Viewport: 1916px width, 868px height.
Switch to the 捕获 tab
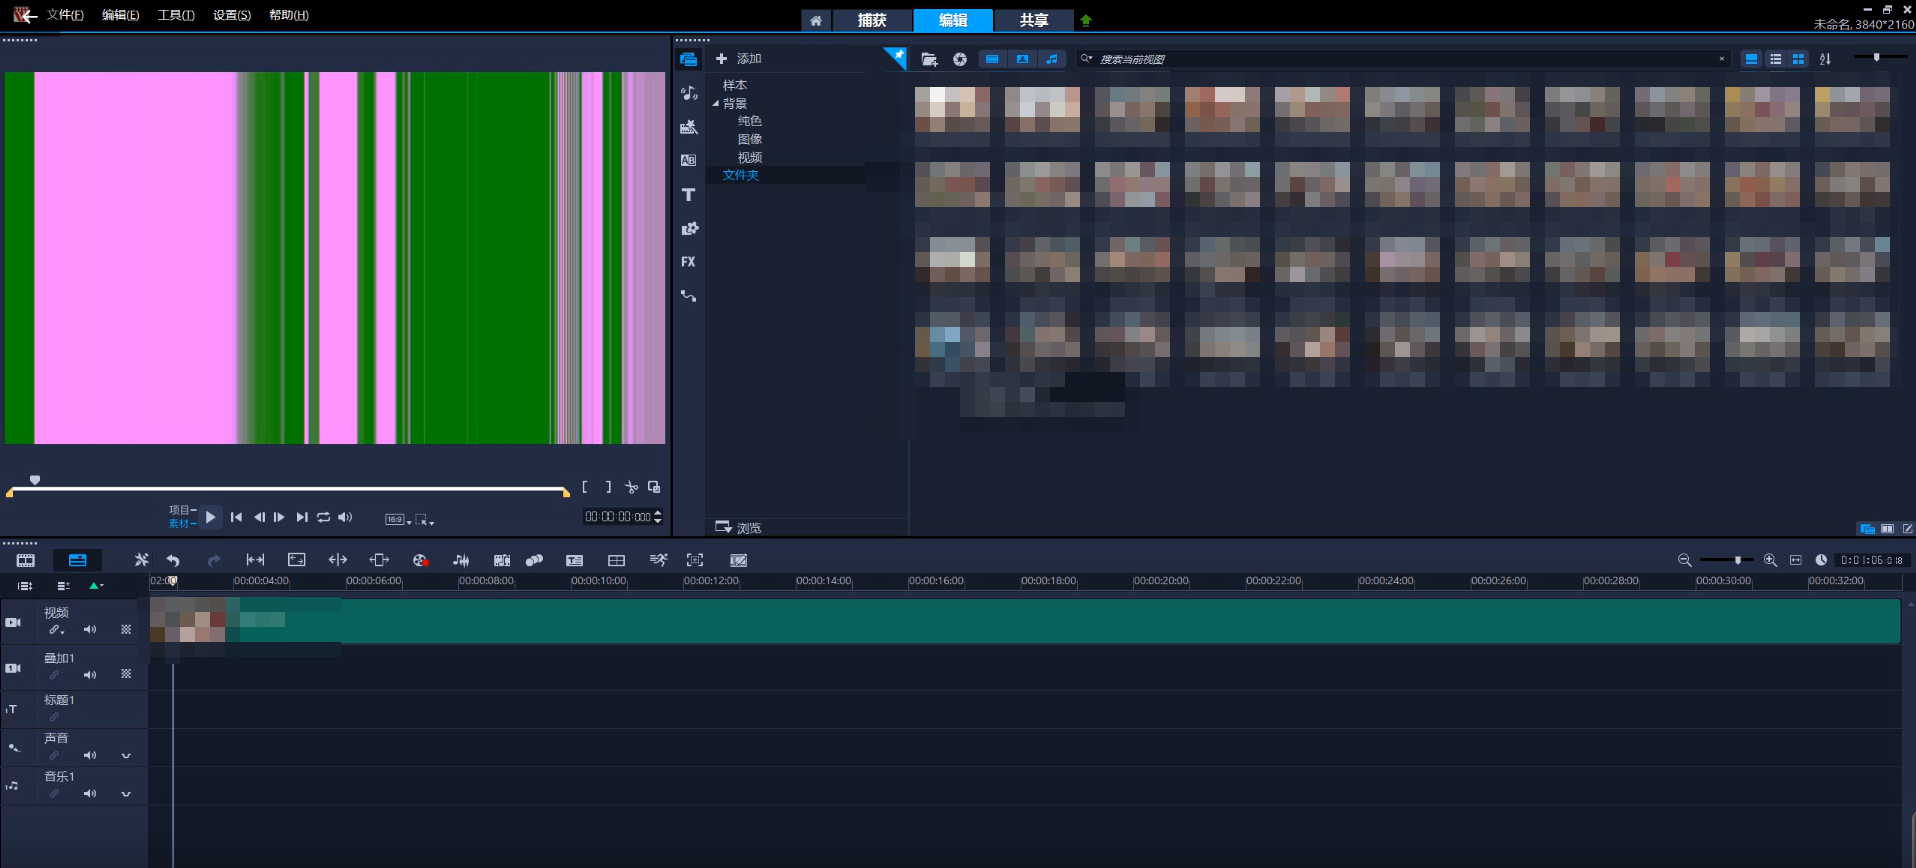[x=872, y=20]
